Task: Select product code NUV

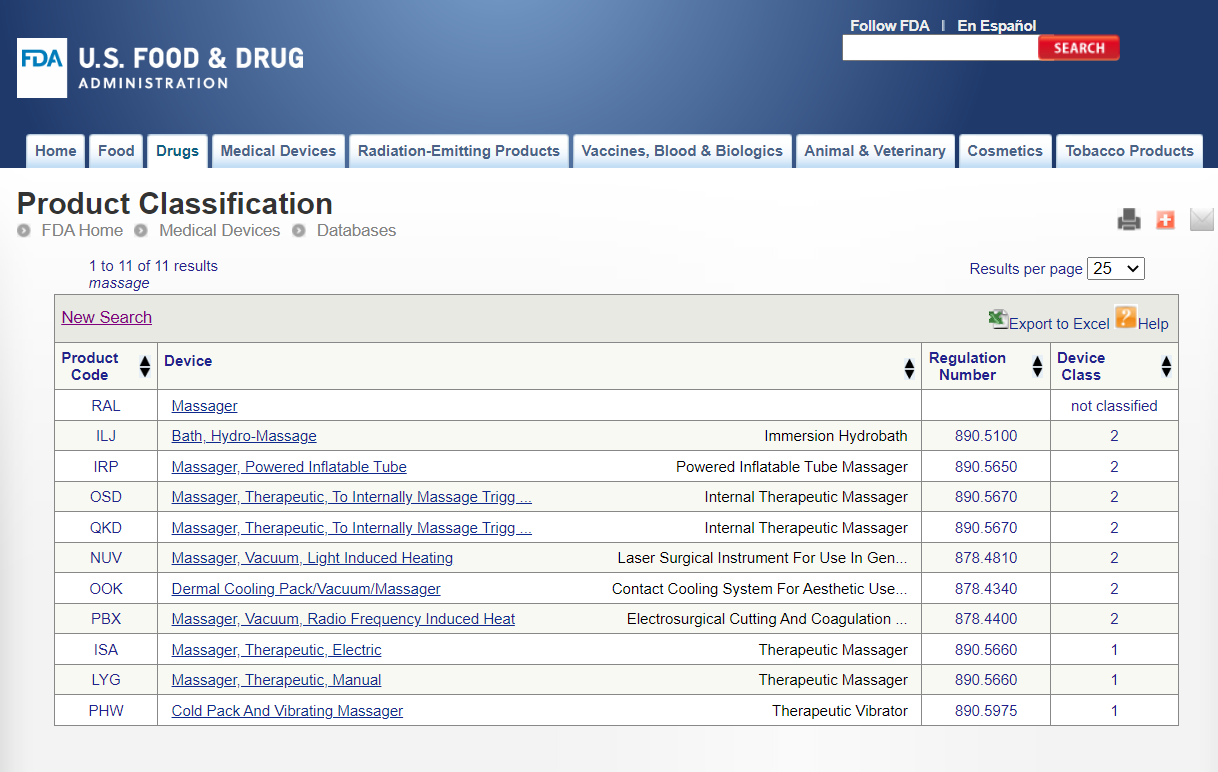Action: click(106, 558)
